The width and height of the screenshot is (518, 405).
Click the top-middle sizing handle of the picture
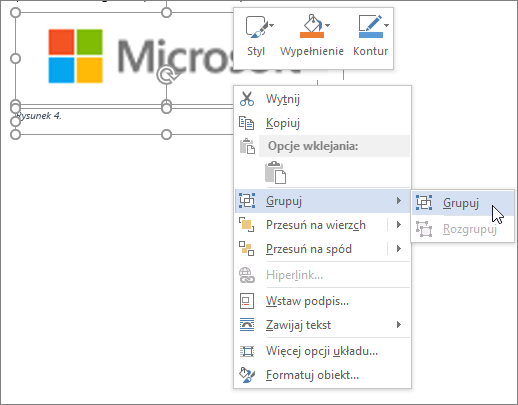point(166,13)
